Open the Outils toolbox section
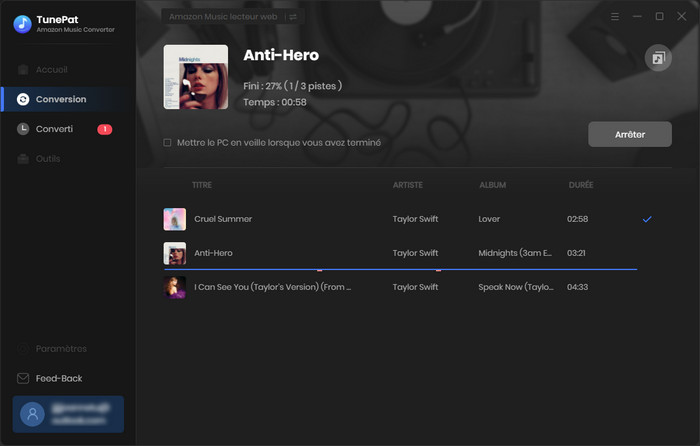Image resolution: width=700 pixels, height=446 pixels. click(x=48, y=159)
